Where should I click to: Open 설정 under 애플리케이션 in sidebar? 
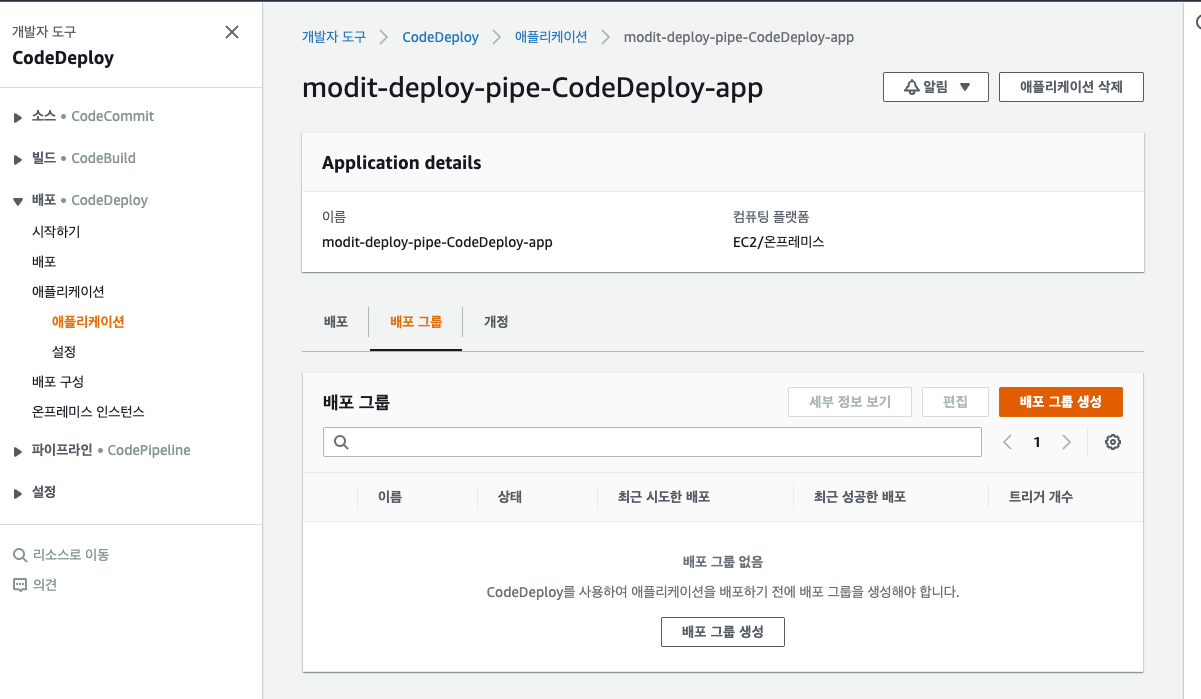(x=64, y=352)
